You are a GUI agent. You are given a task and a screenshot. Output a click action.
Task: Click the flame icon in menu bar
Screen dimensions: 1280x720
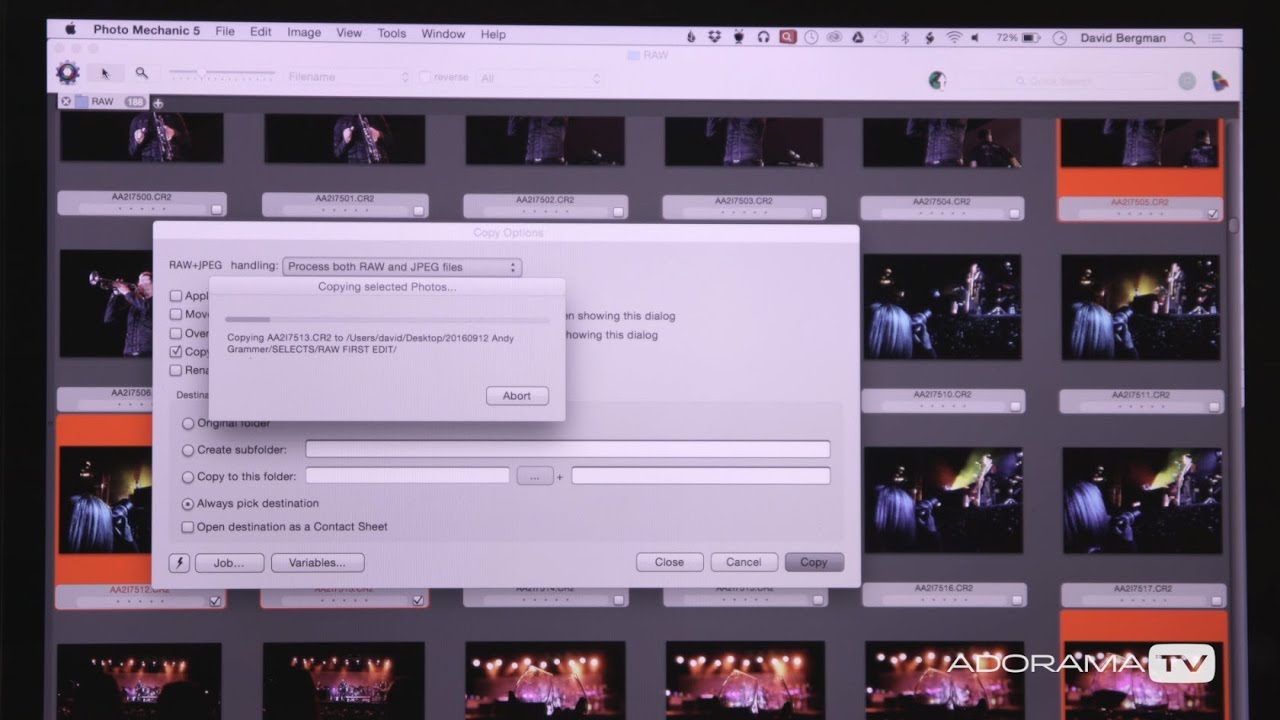[690, 37]
